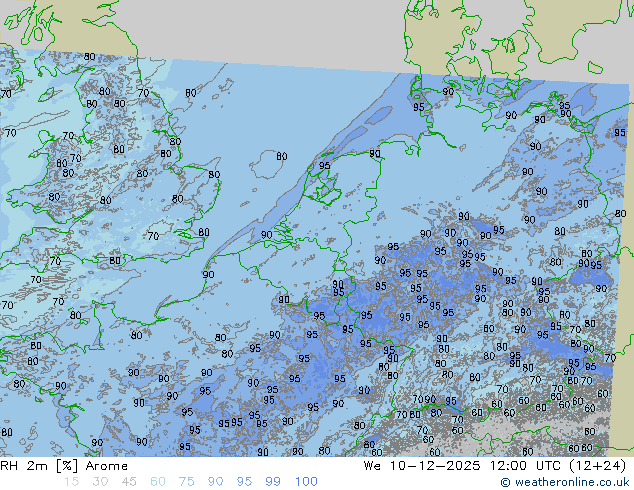This screenshot has width=634, height=490.
Task: Select the legend value 99
Action: (273, 482)
